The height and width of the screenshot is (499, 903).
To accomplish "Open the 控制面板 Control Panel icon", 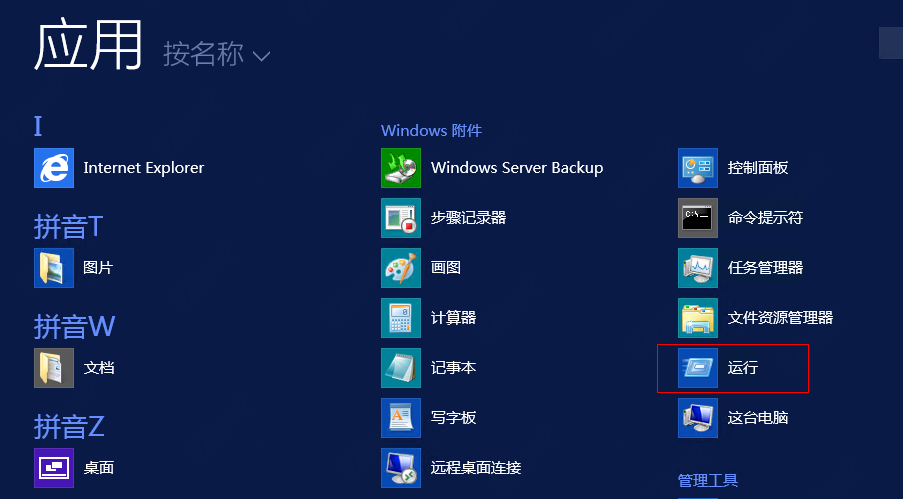I will click(698, 168).
